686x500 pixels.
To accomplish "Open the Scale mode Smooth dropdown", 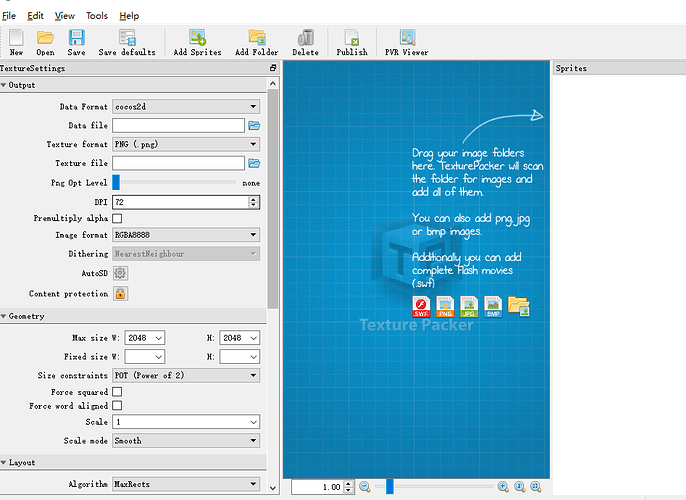I will point(186,441).
